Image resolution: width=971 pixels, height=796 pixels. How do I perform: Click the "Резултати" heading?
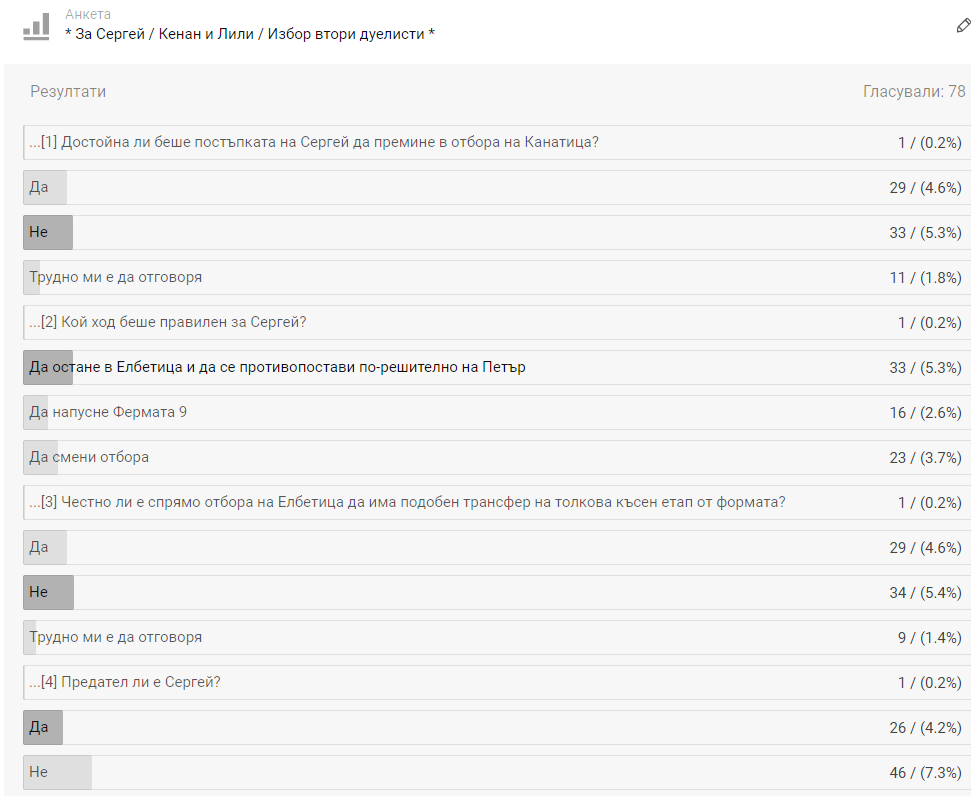click(x=68, y=92)
